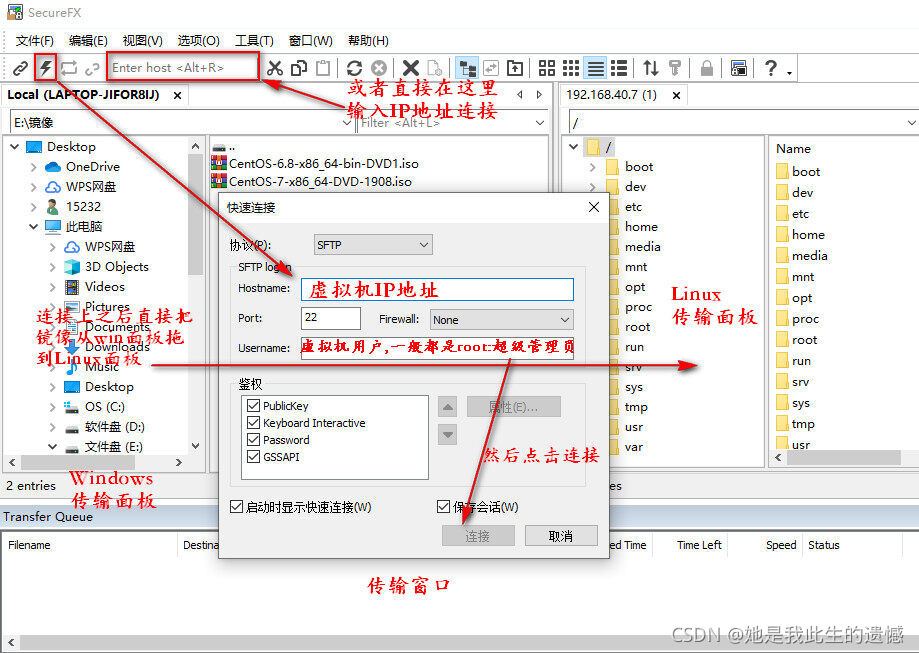Screen dimensions: 919x653
Task: Open the 编辑(E) menu
Action: (88, 40)
